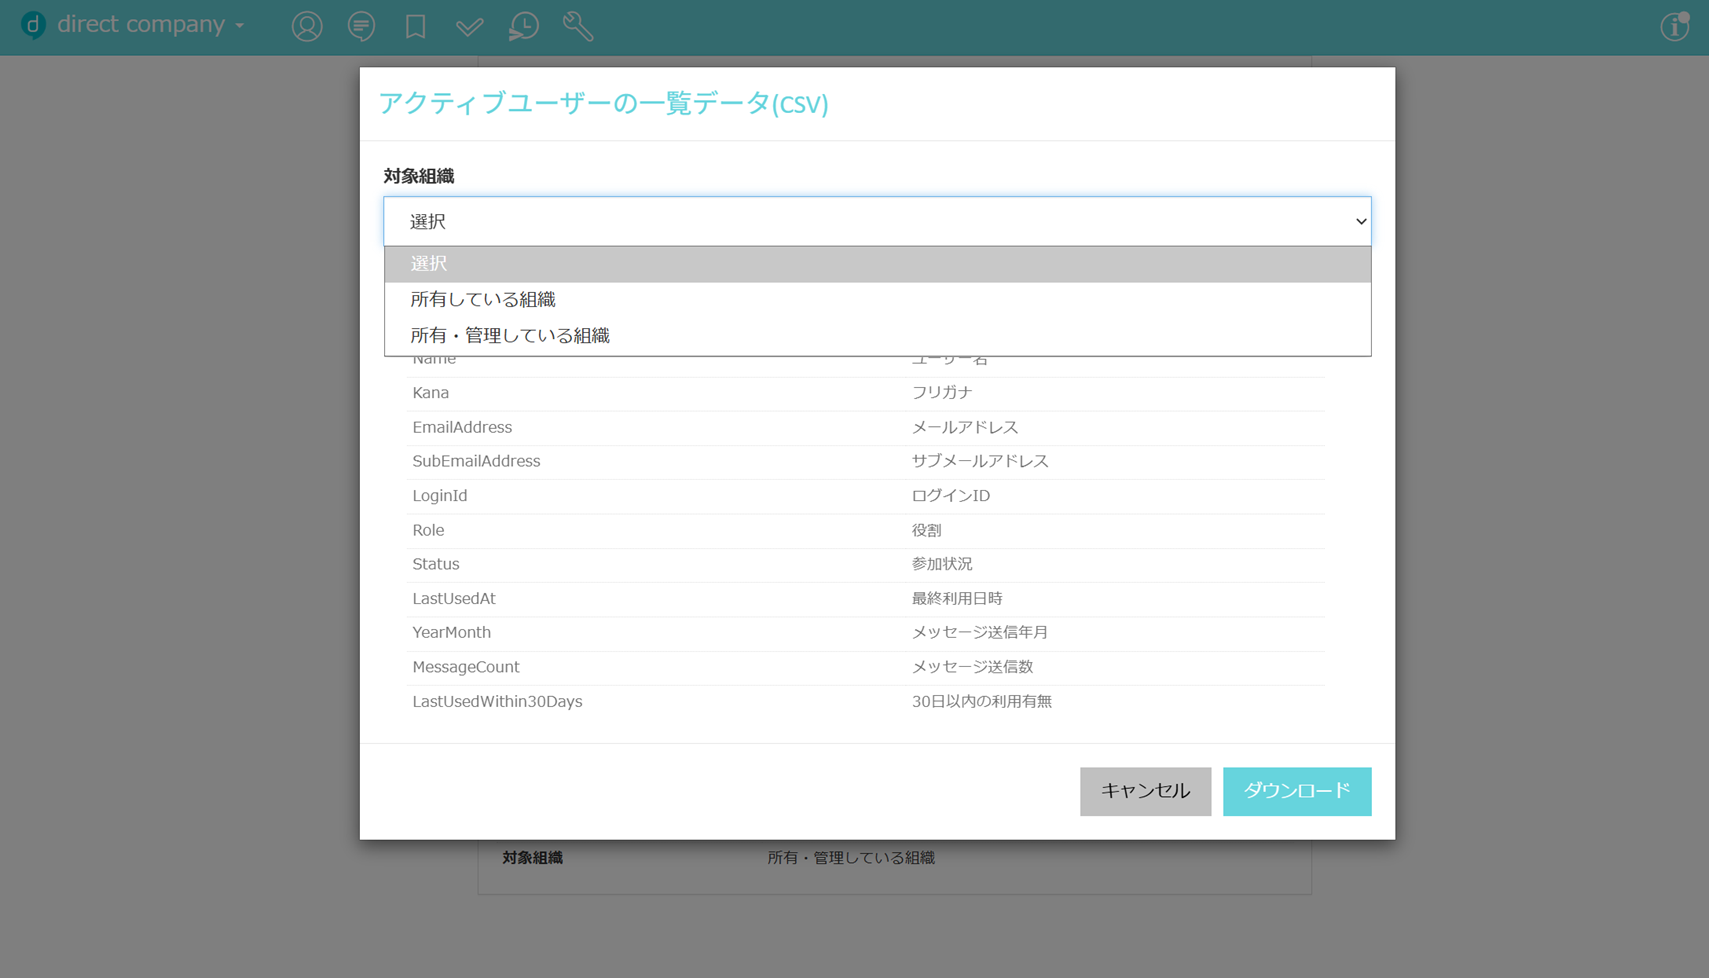The image size is (1709, 978).
Task: Open the double checkmark icon
Action: tap(469, 26)
